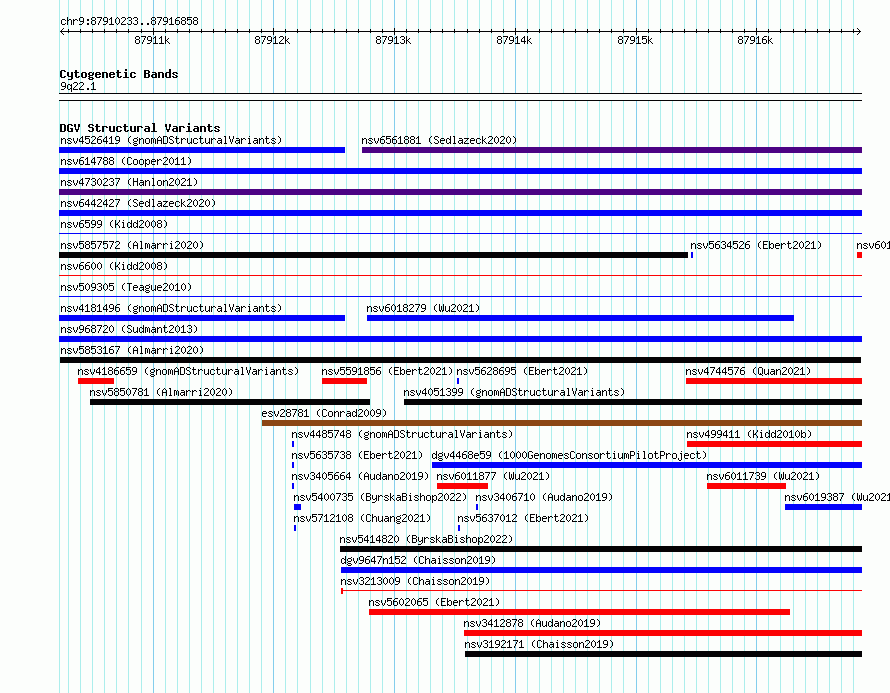Click the purple bar of nsv6561881
The image size is (890, 693).
pos(612,150)
